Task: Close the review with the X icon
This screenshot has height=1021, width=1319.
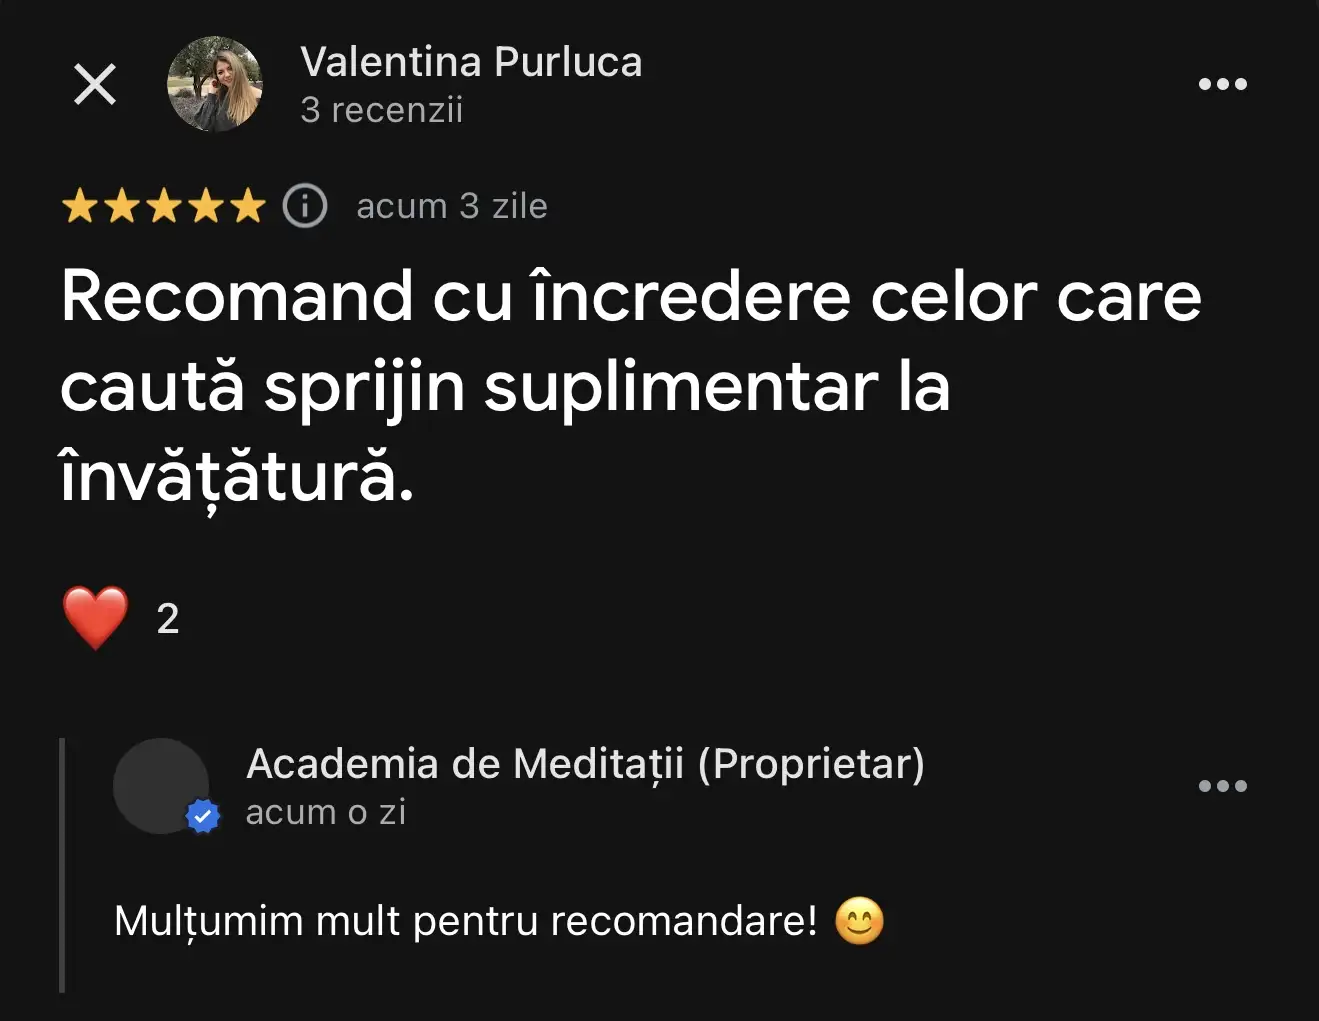Action: 95,84
